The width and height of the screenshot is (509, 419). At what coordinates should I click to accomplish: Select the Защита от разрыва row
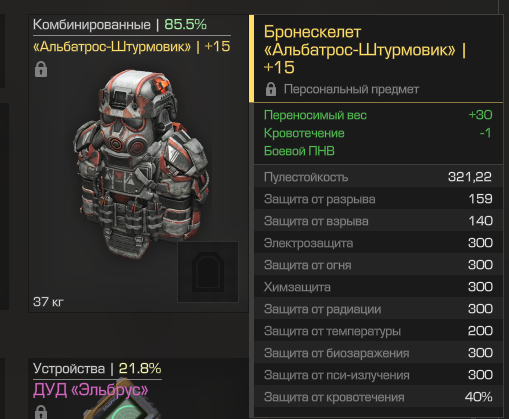[x=378, y=199]
